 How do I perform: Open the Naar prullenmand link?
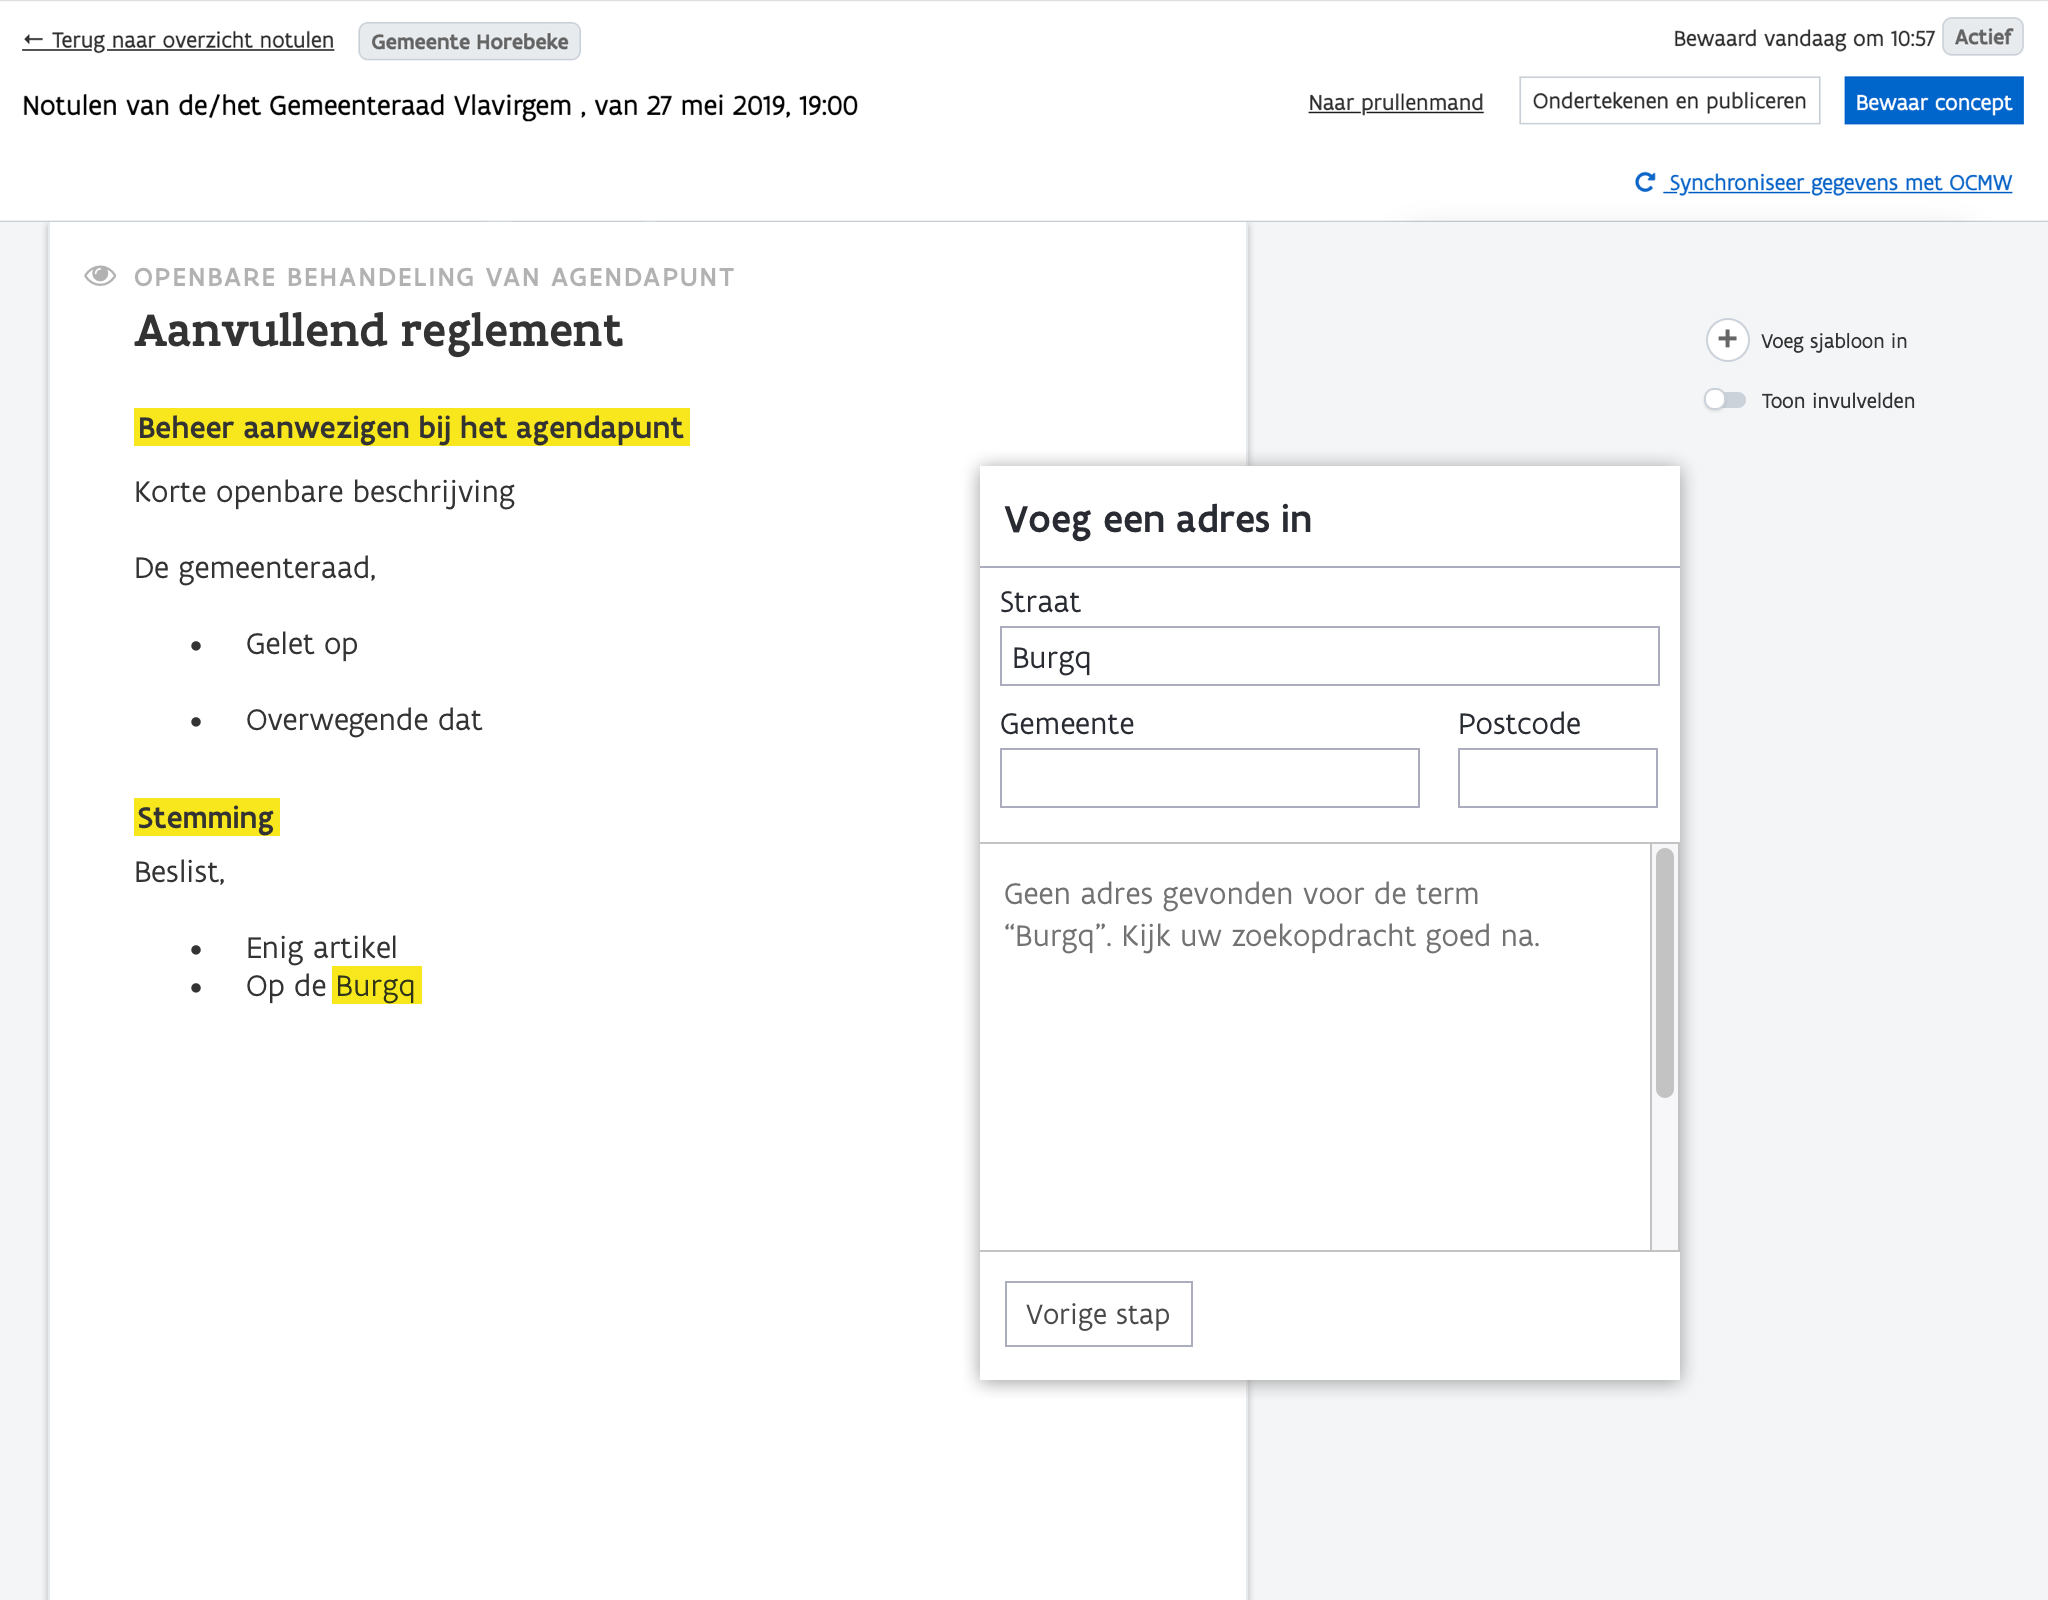(1395, 102)
